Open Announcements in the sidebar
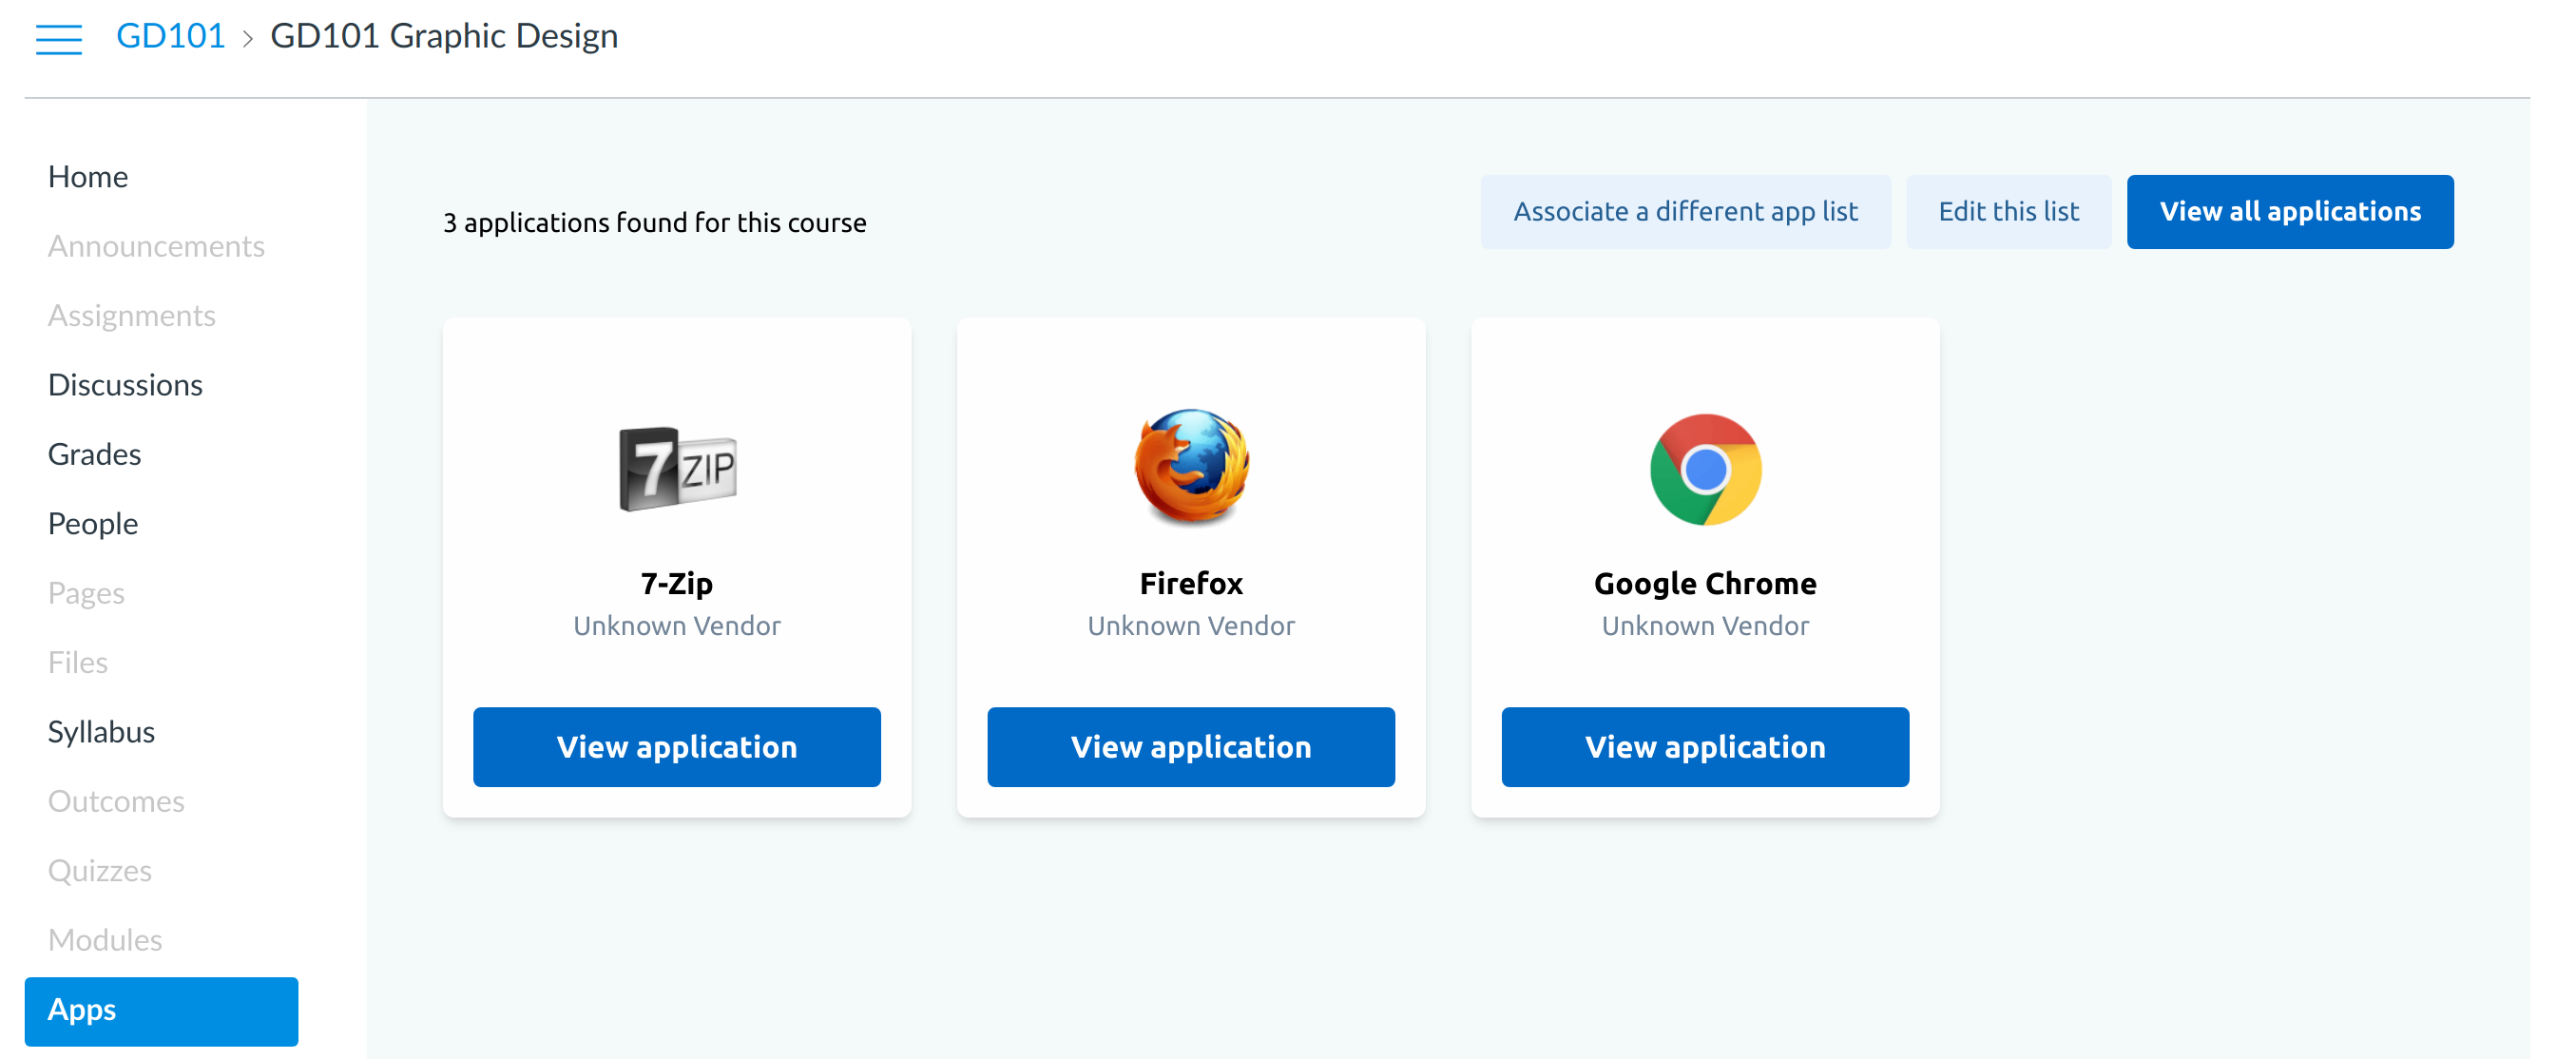Viewport: 2576px width, 1059px height. [156, 246]
